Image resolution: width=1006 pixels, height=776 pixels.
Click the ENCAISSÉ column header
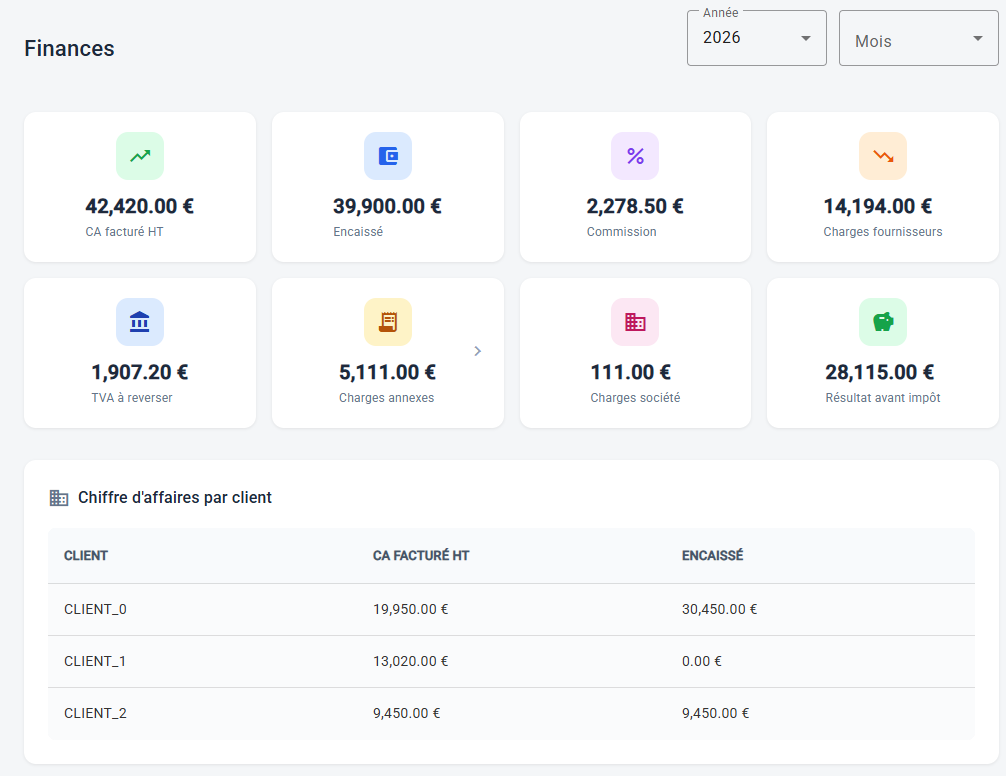[x=712, y=555]
